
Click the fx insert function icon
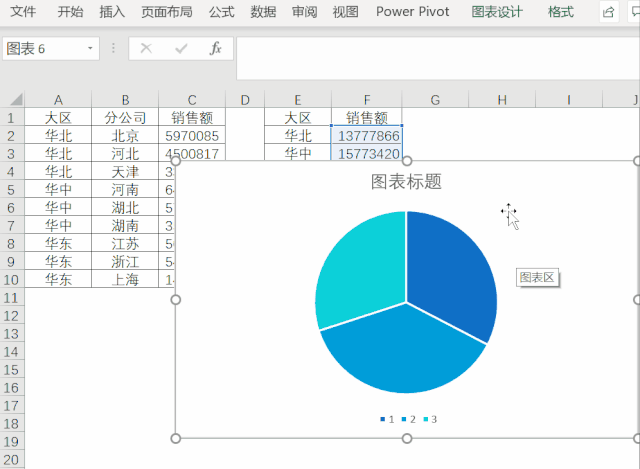pyautogui.click(x=216, y=49)
